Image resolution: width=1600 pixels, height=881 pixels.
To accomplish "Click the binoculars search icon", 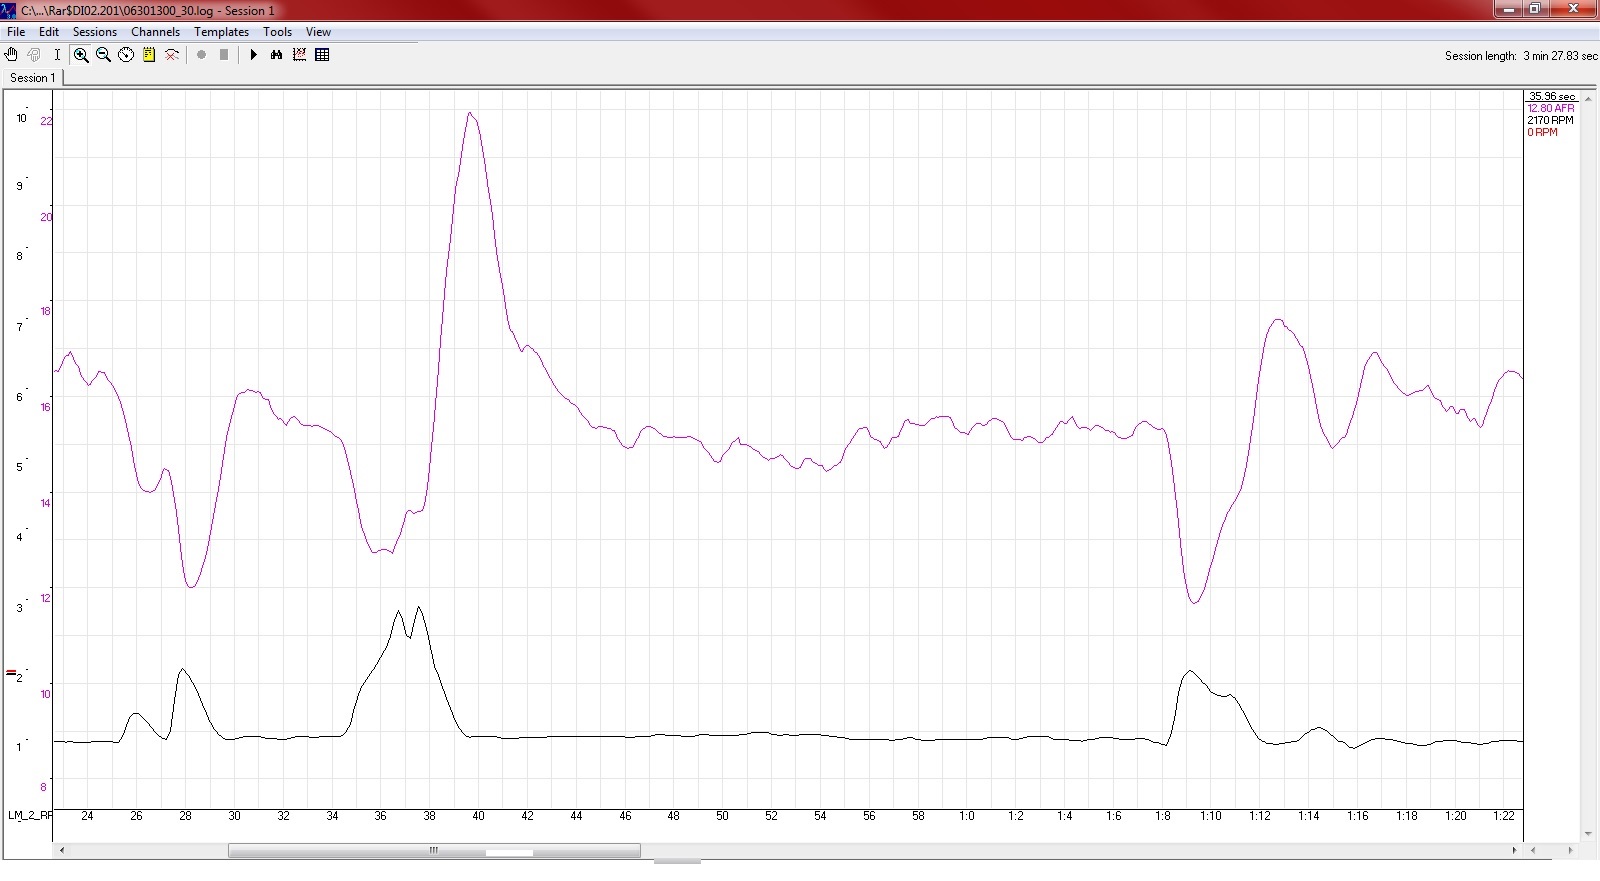I will click(x=277, y=55).
